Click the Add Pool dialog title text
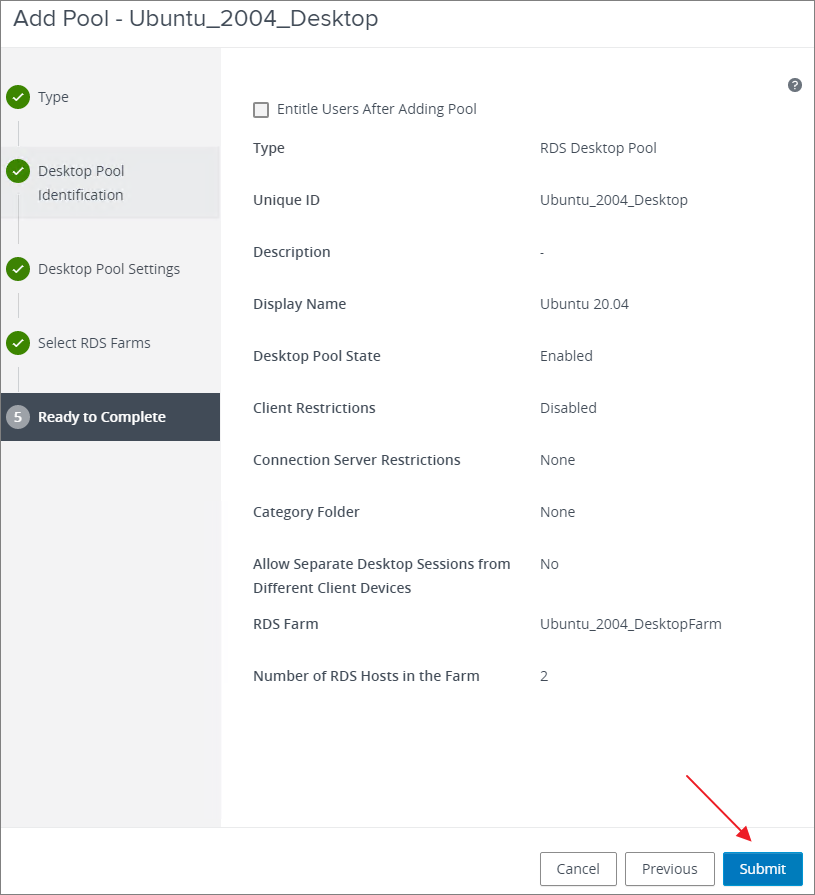This screenshot has width=815, height=895. pos(196,19)
